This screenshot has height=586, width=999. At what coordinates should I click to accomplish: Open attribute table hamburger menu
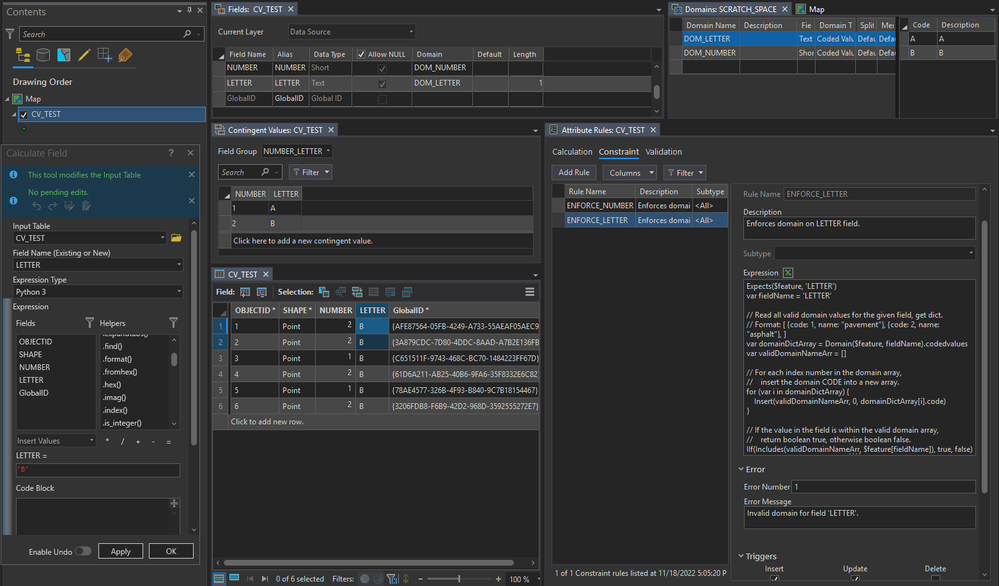[530, 292]
